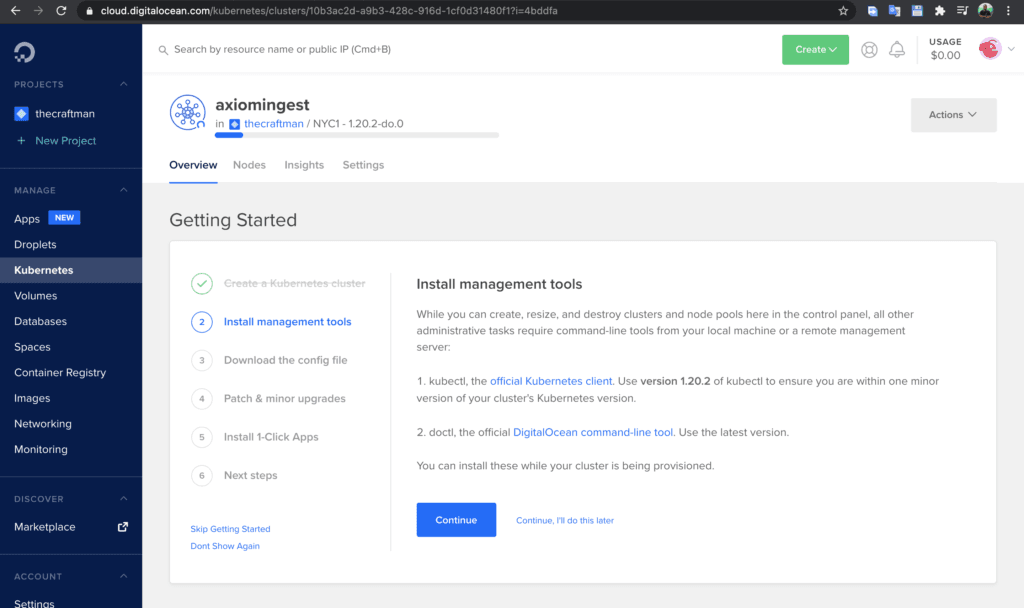Open the Actions dropdown
This screenshot has height=608, width=1024.
[x=953, y=115]
